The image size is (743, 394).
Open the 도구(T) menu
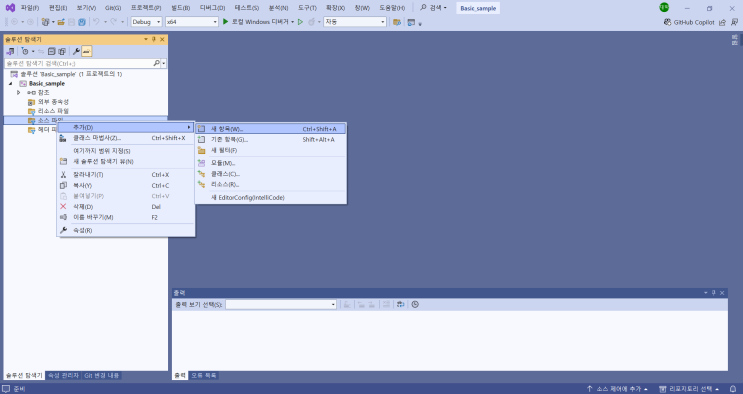[x=307, y=8]
